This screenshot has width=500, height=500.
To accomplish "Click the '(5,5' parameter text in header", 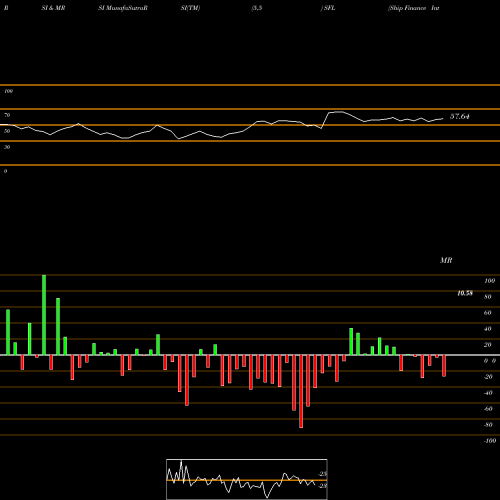I will [x=256, y=8].
